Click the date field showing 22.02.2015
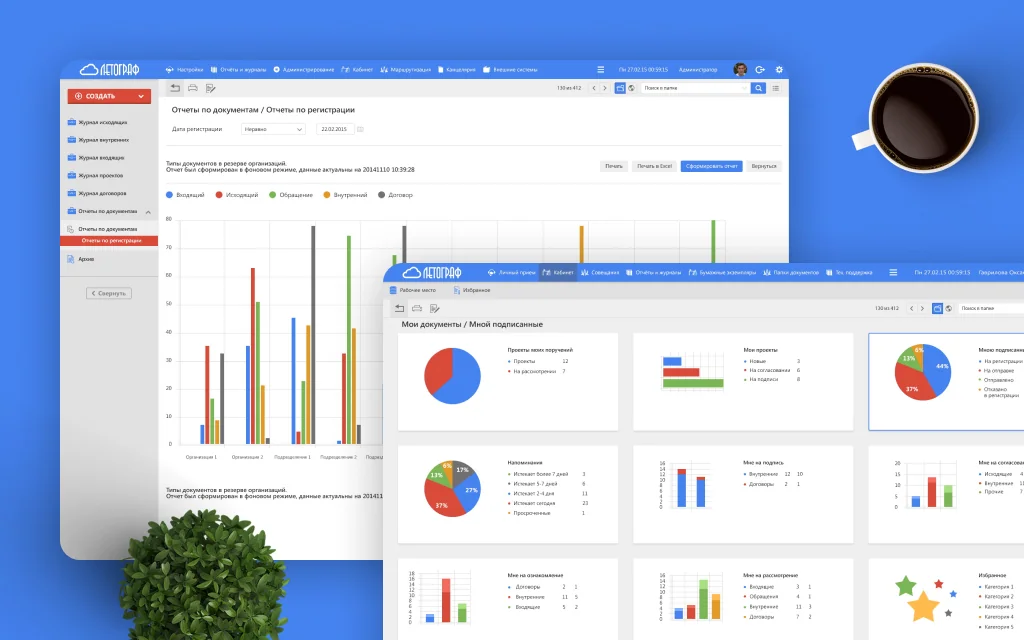Screen dimensions: 1024x640 (x=334, y=129)
